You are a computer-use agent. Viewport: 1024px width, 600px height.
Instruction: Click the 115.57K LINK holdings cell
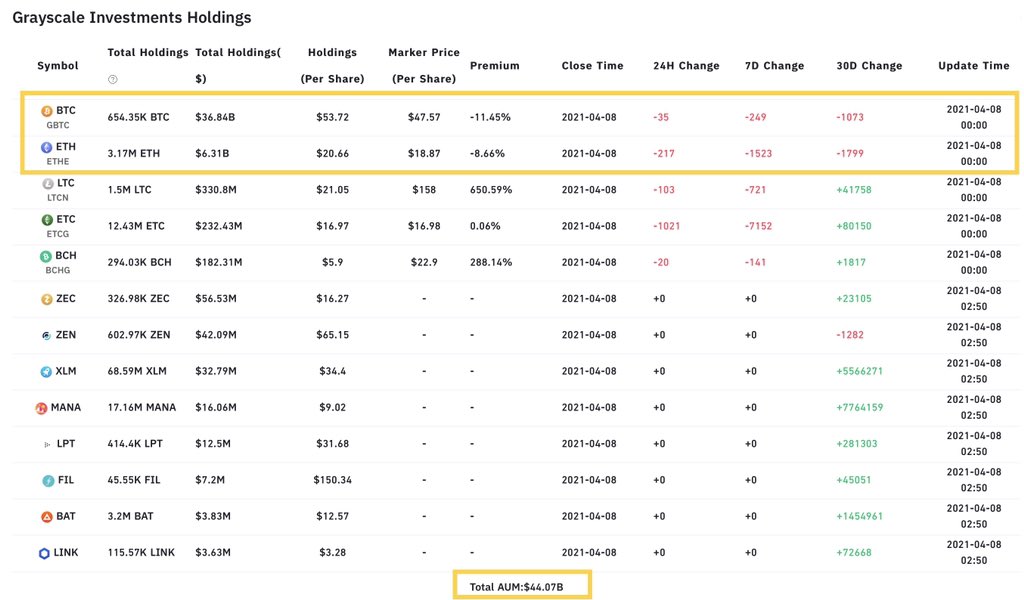pos(141,552)
